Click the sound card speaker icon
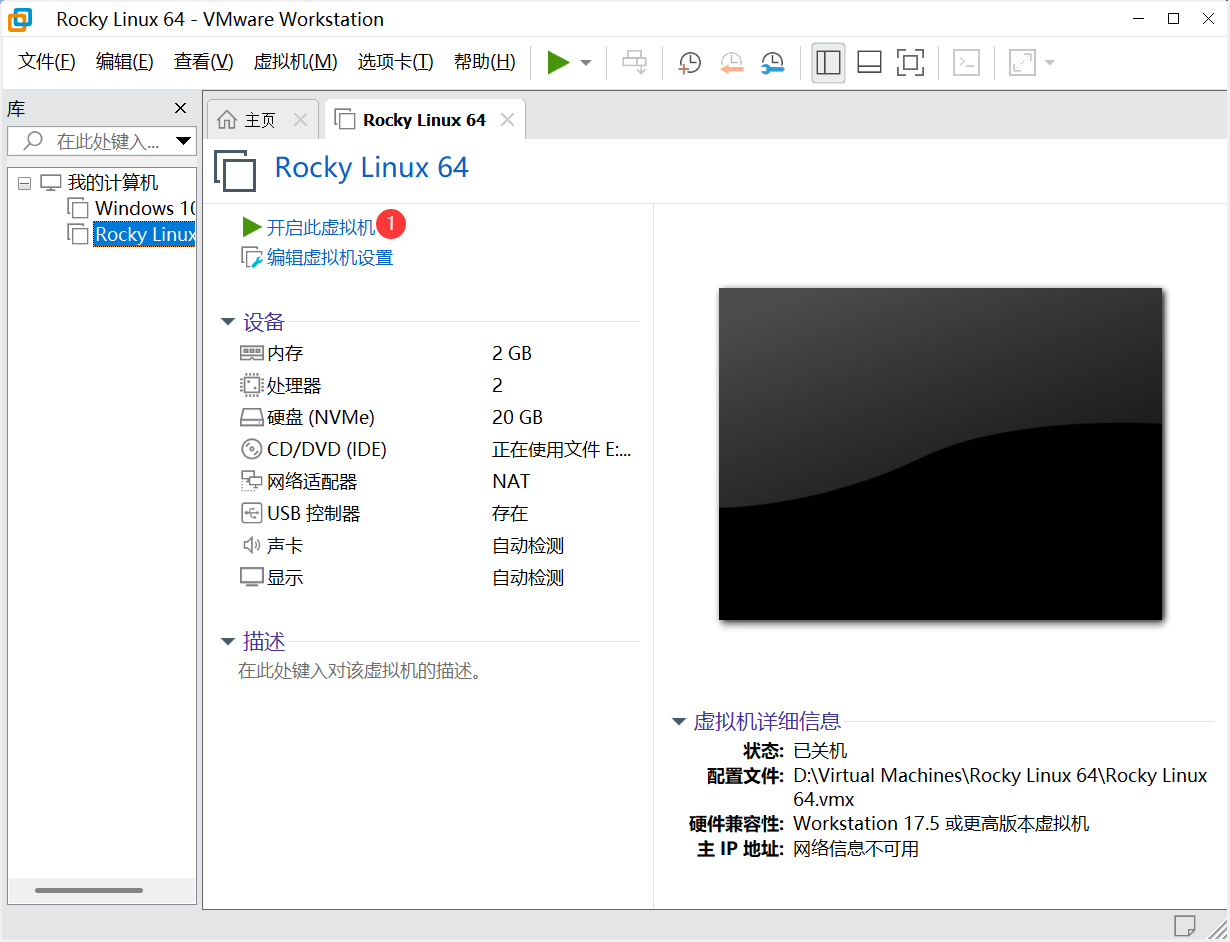Viewport: 1230px width, 942px height. coord(251,545)
